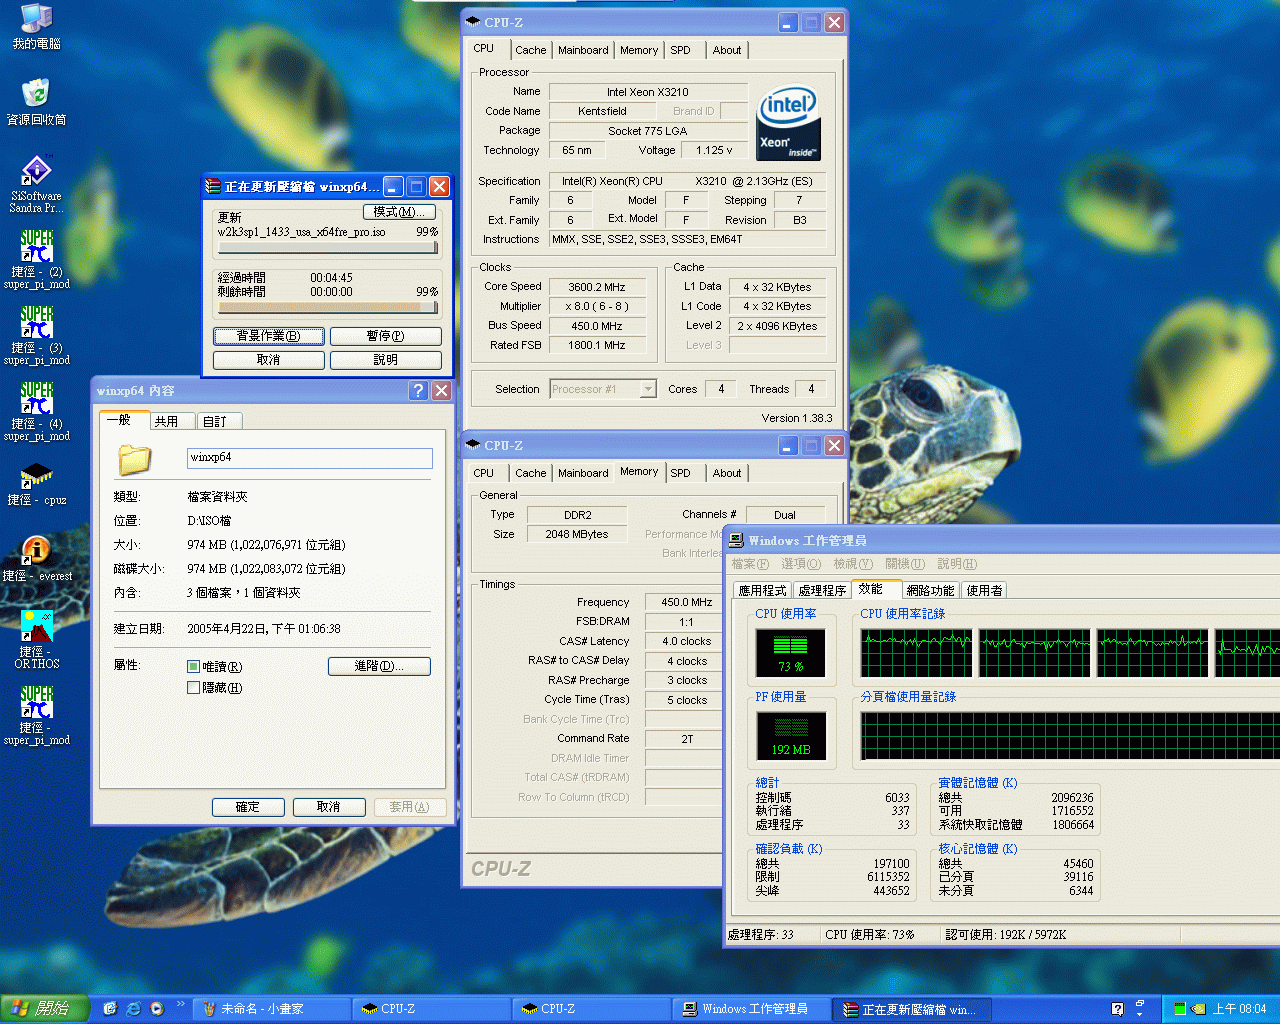The image size is (1280, 1024).
Task: Click the taskbar clock showing 上午 08:04
Action: (1240, 1009)
